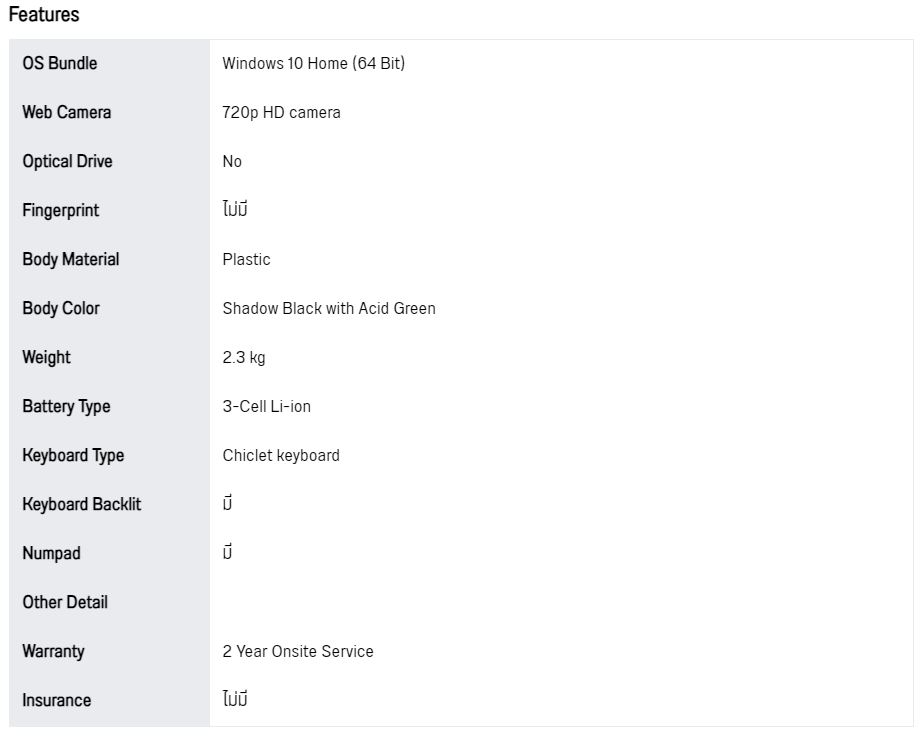Click the Windows 10 Home (64 Bit) value
This screenshot has width=920, height=736.
[314, 63]
